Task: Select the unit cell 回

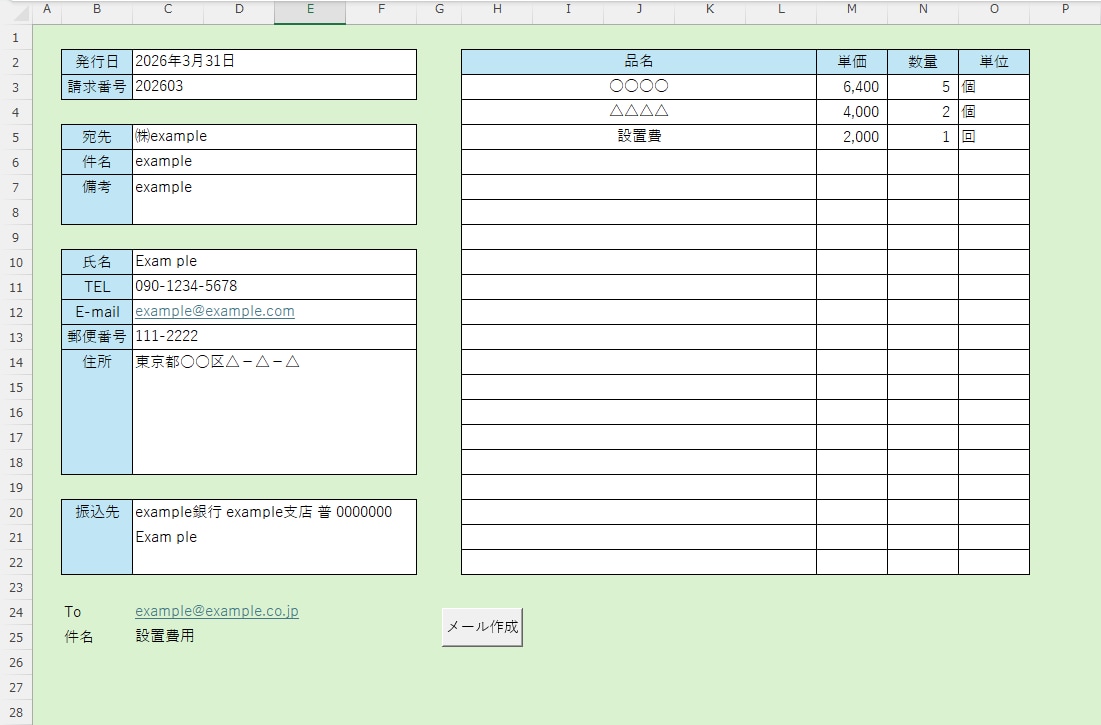Action: pyautogui.click(x=994, y=137)
